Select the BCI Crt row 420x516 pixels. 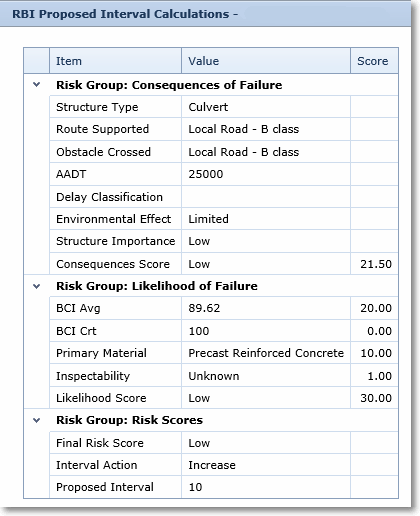point(224,331)
